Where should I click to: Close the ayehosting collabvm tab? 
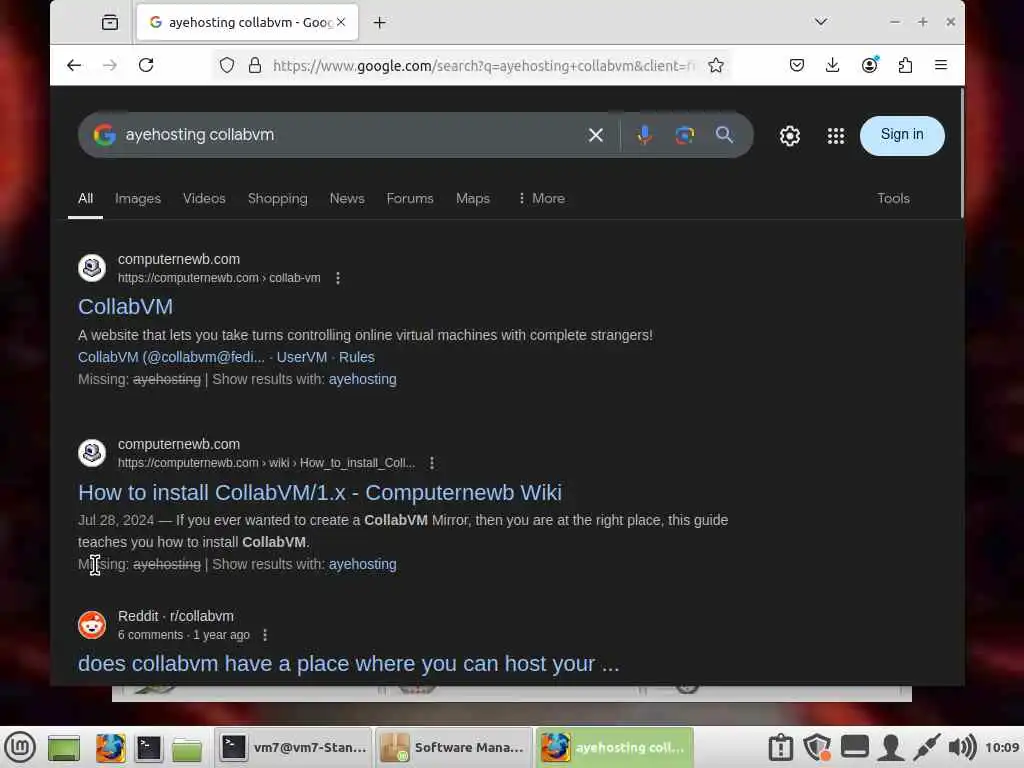[x=341, y=22]
